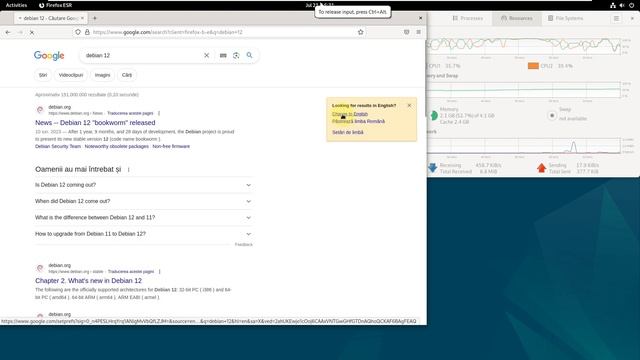Screen dimensions: 640x360
Task: Open the Firefox ESR app menu
Action: coord(56,5)
